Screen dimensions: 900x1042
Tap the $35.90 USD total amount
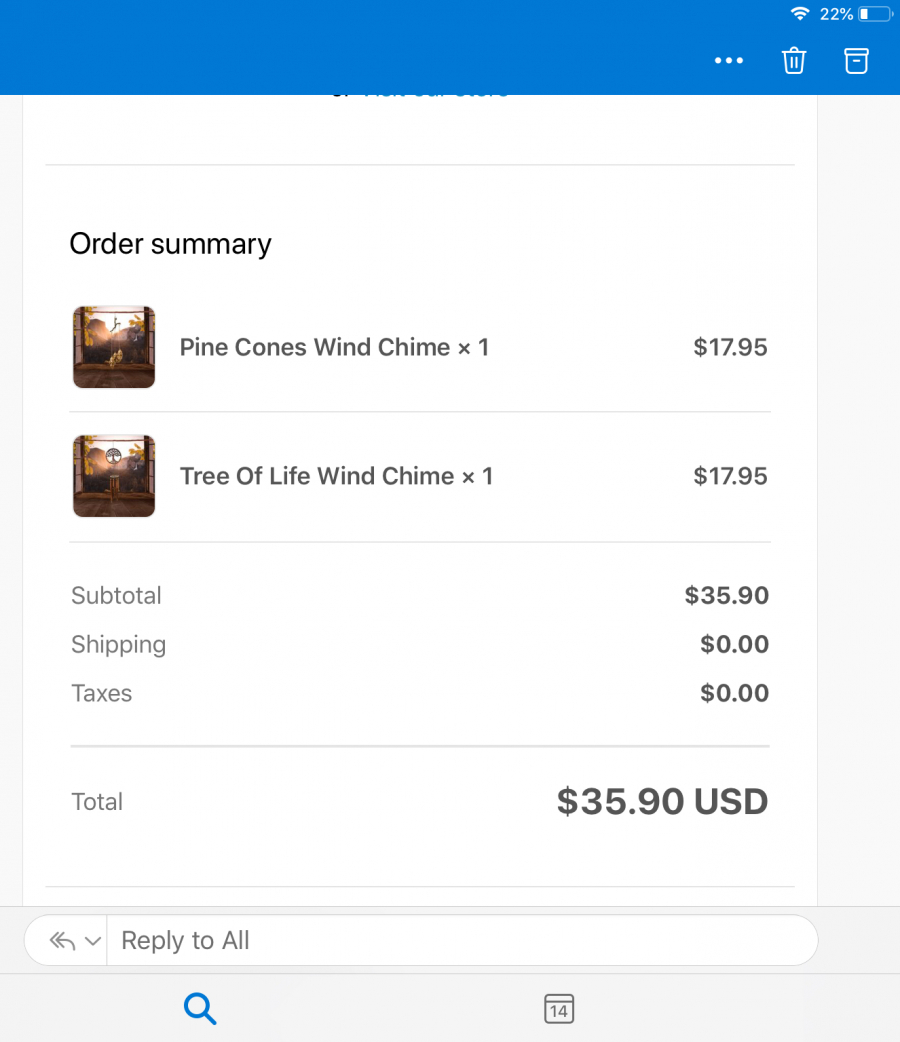pos(662,801)
